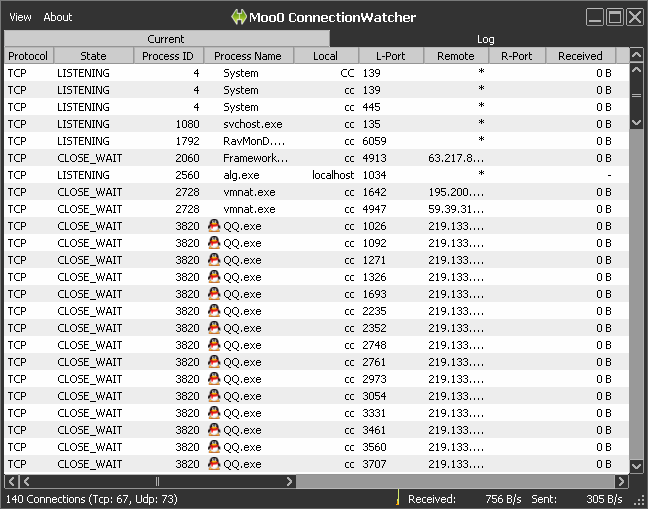Viewport: 648px width, 509px height.
Task: Sort by the Remote column header
Action: click(x=456, y=56)
